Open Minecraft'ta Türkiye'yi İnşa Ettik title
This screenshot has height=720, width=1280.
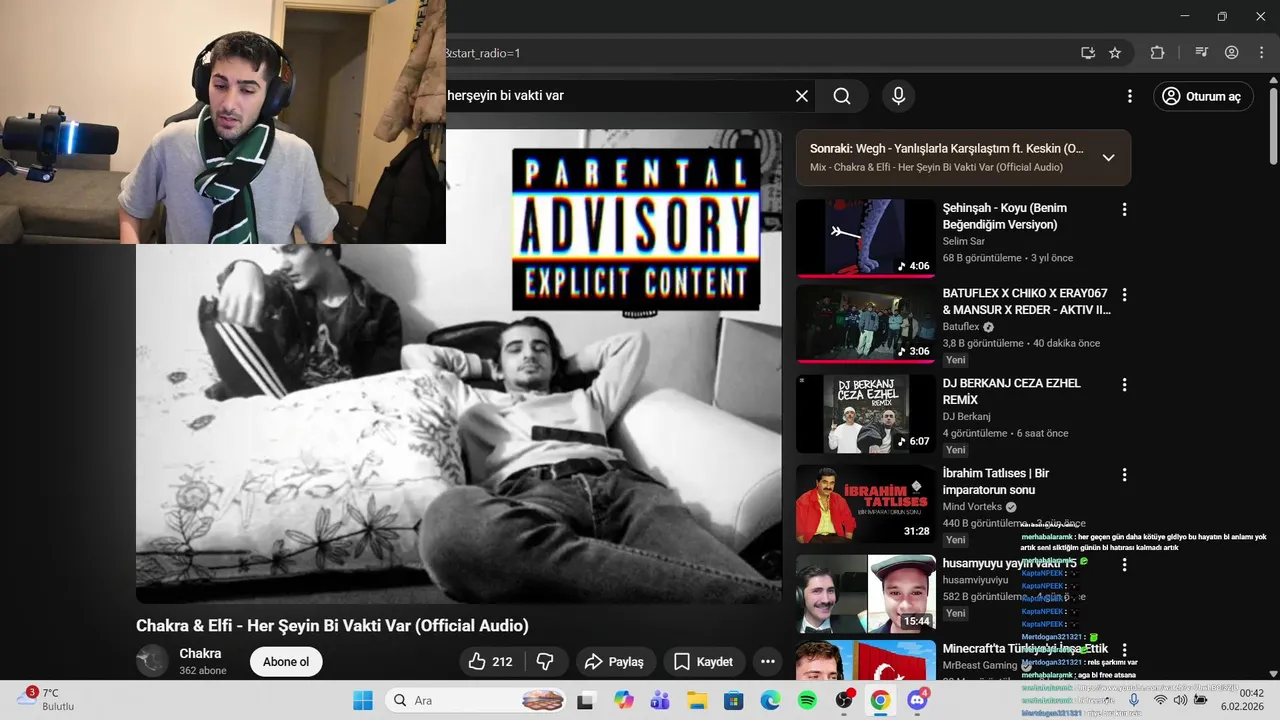click(1025, 649)
